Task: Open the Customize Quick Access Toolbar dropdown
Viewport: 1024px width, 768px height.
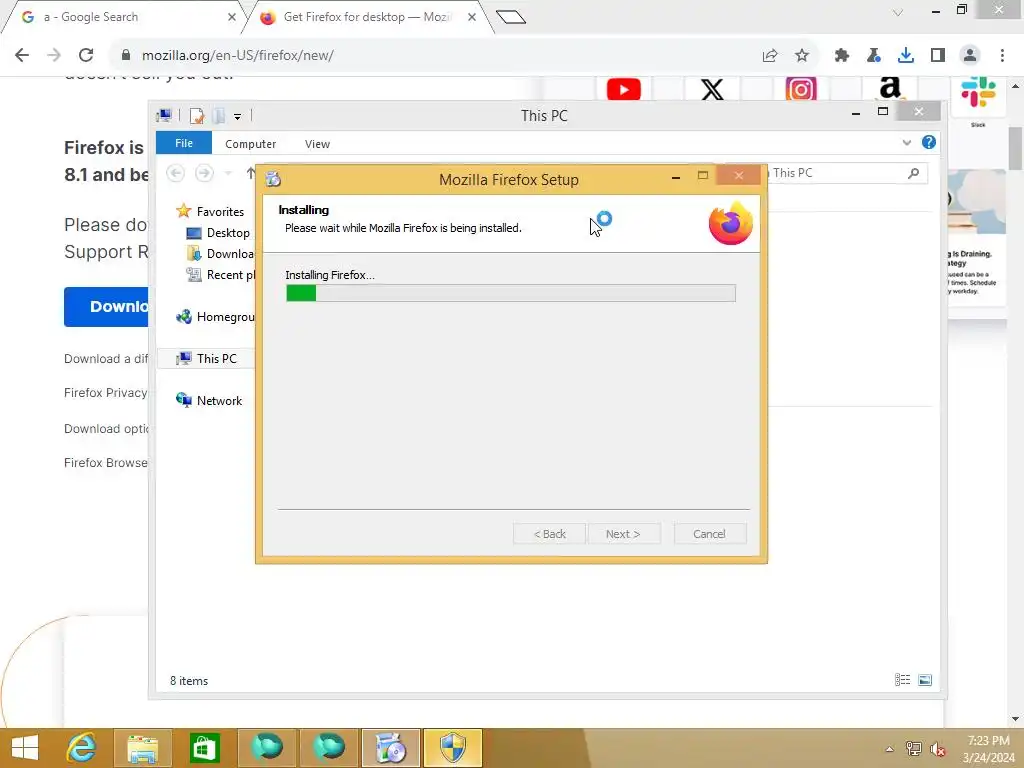Action: point(238,117)
